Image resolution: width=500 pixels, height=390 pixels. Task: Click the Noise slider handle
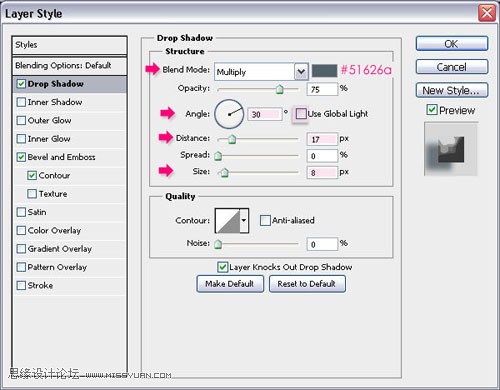tap(218, 244)
